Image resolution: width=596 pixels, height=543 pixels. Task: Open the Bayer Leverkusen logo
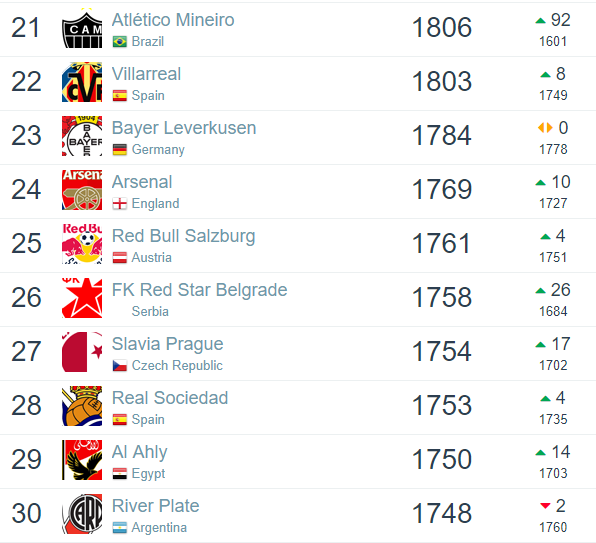pyautogui.click(x=82, y=136)
